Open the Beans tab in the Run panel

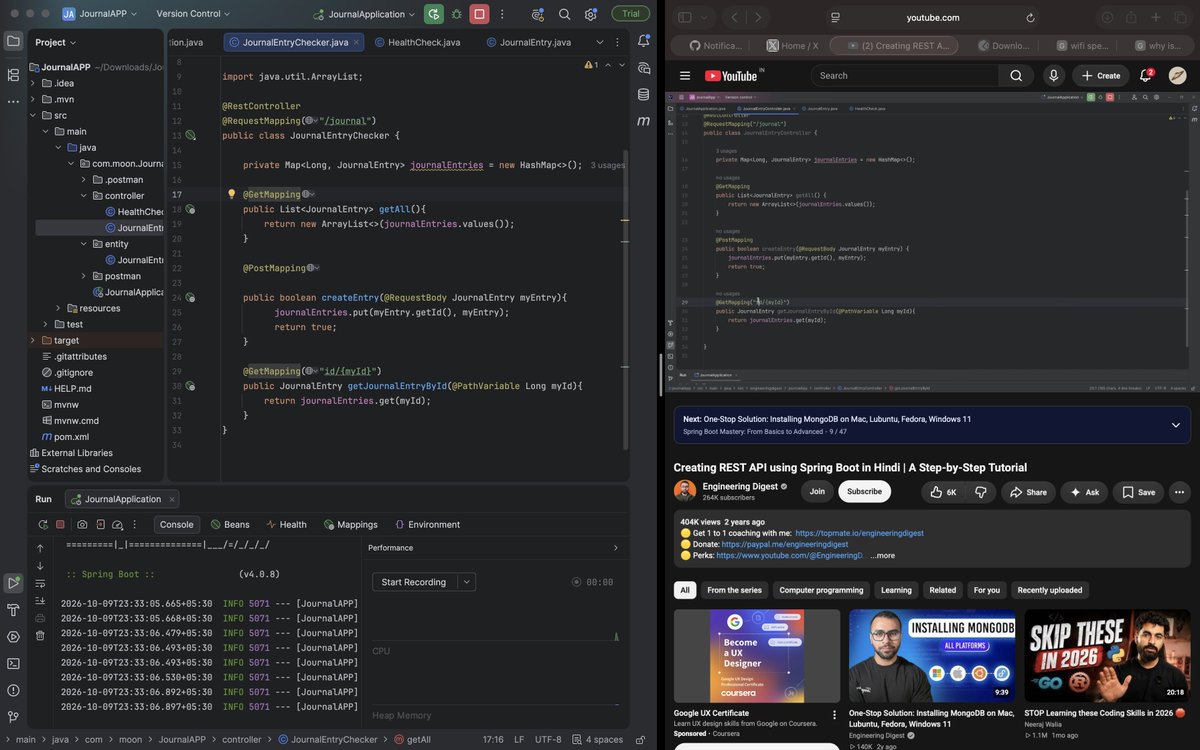pos(230,524)
